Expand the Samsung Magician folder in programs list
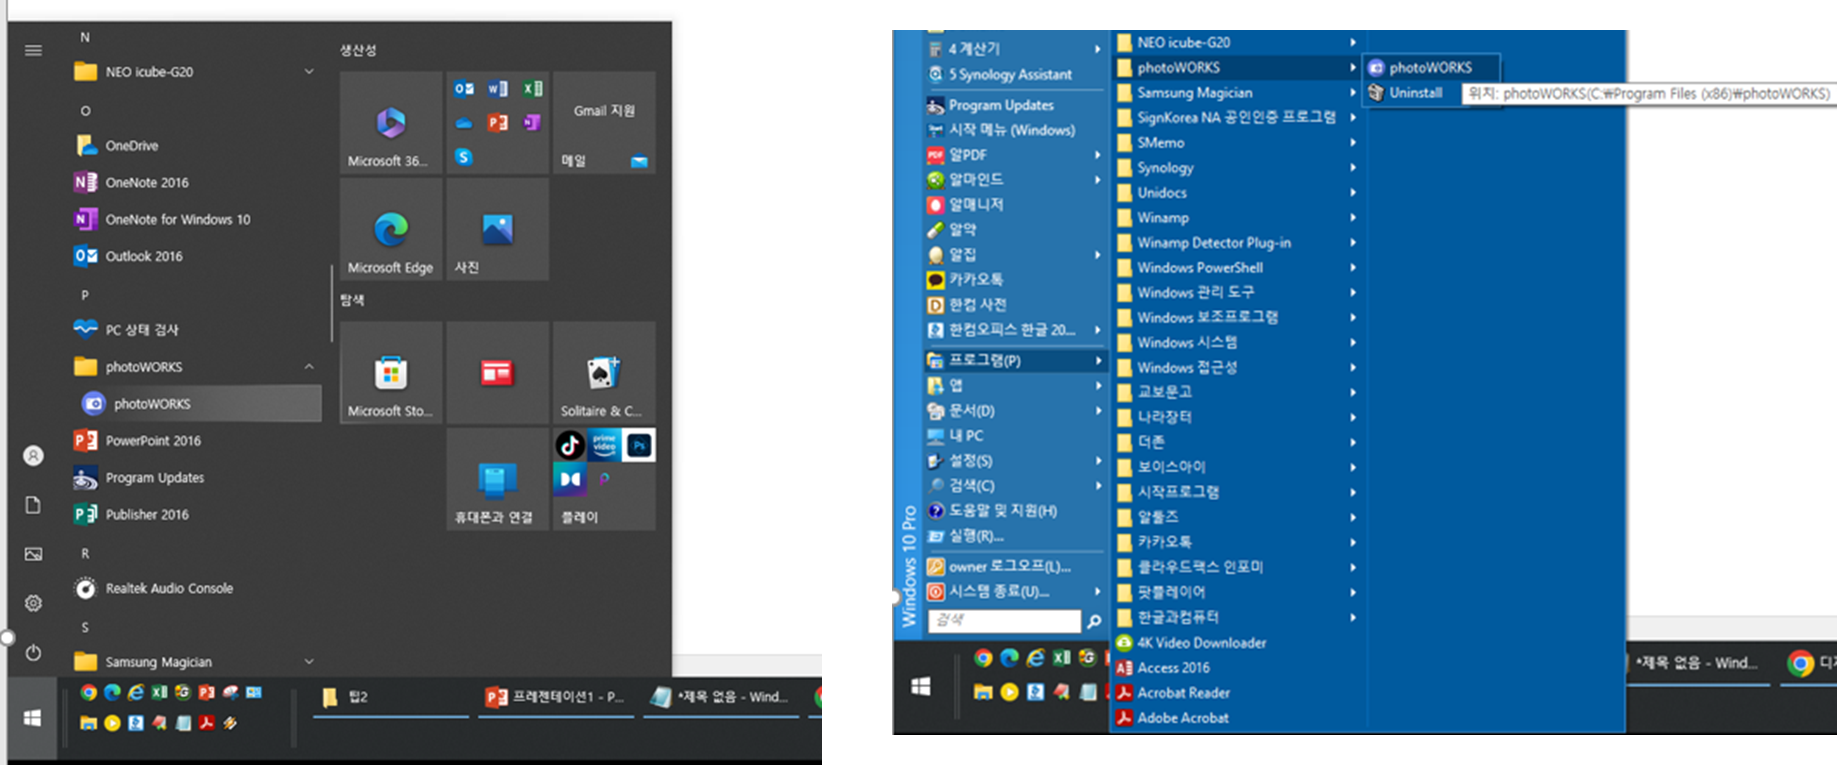The image size is (1837, 765). (1237, 93)
